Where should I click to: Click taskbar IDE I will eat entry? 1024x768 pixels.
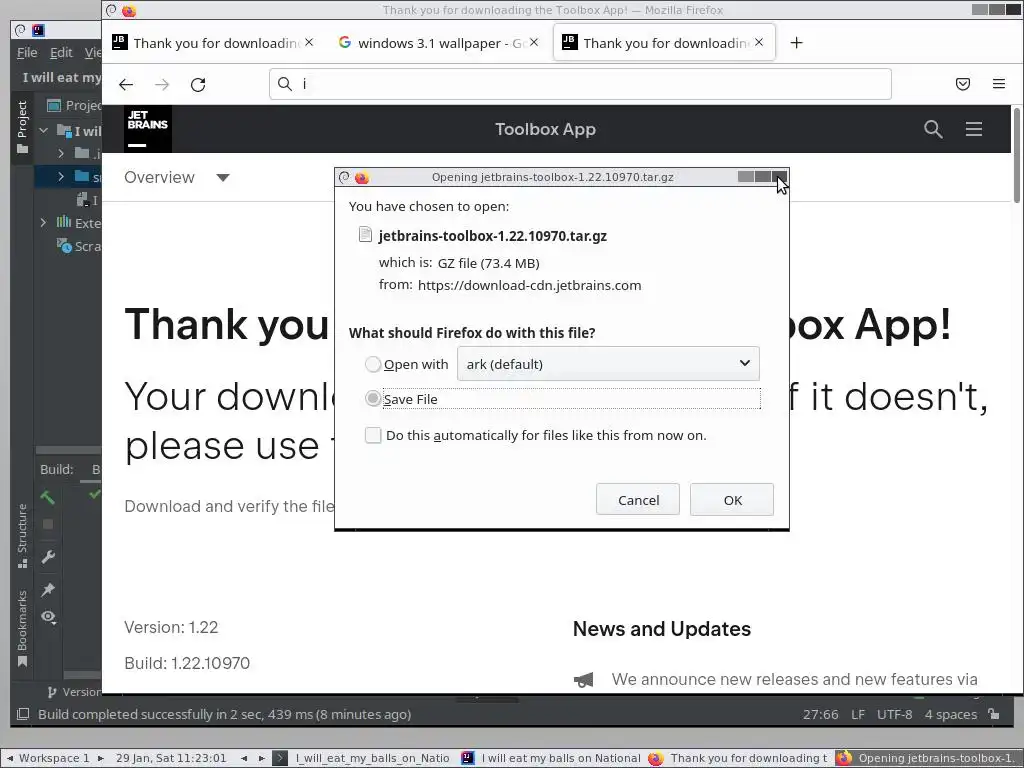click(551, 758)
